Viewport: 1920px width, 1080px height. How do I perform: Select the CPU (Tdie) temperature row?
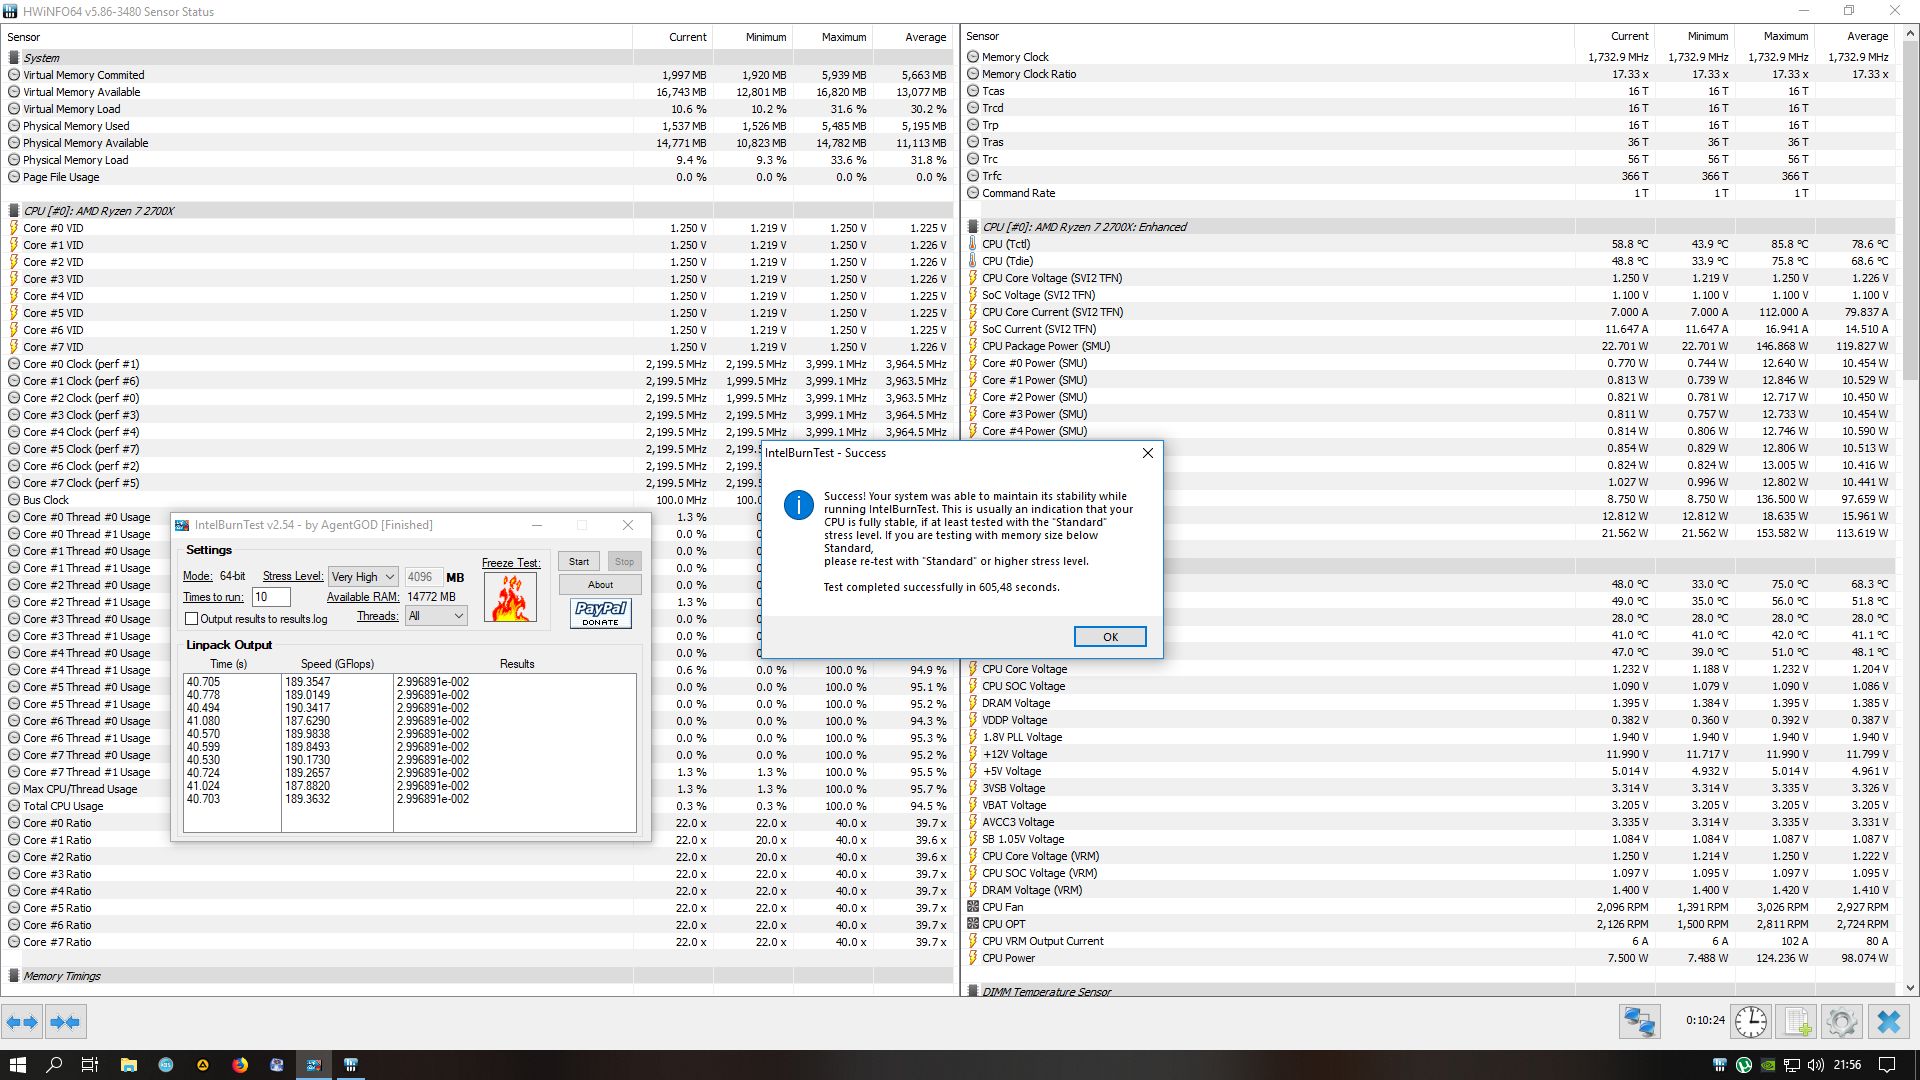1430,261
